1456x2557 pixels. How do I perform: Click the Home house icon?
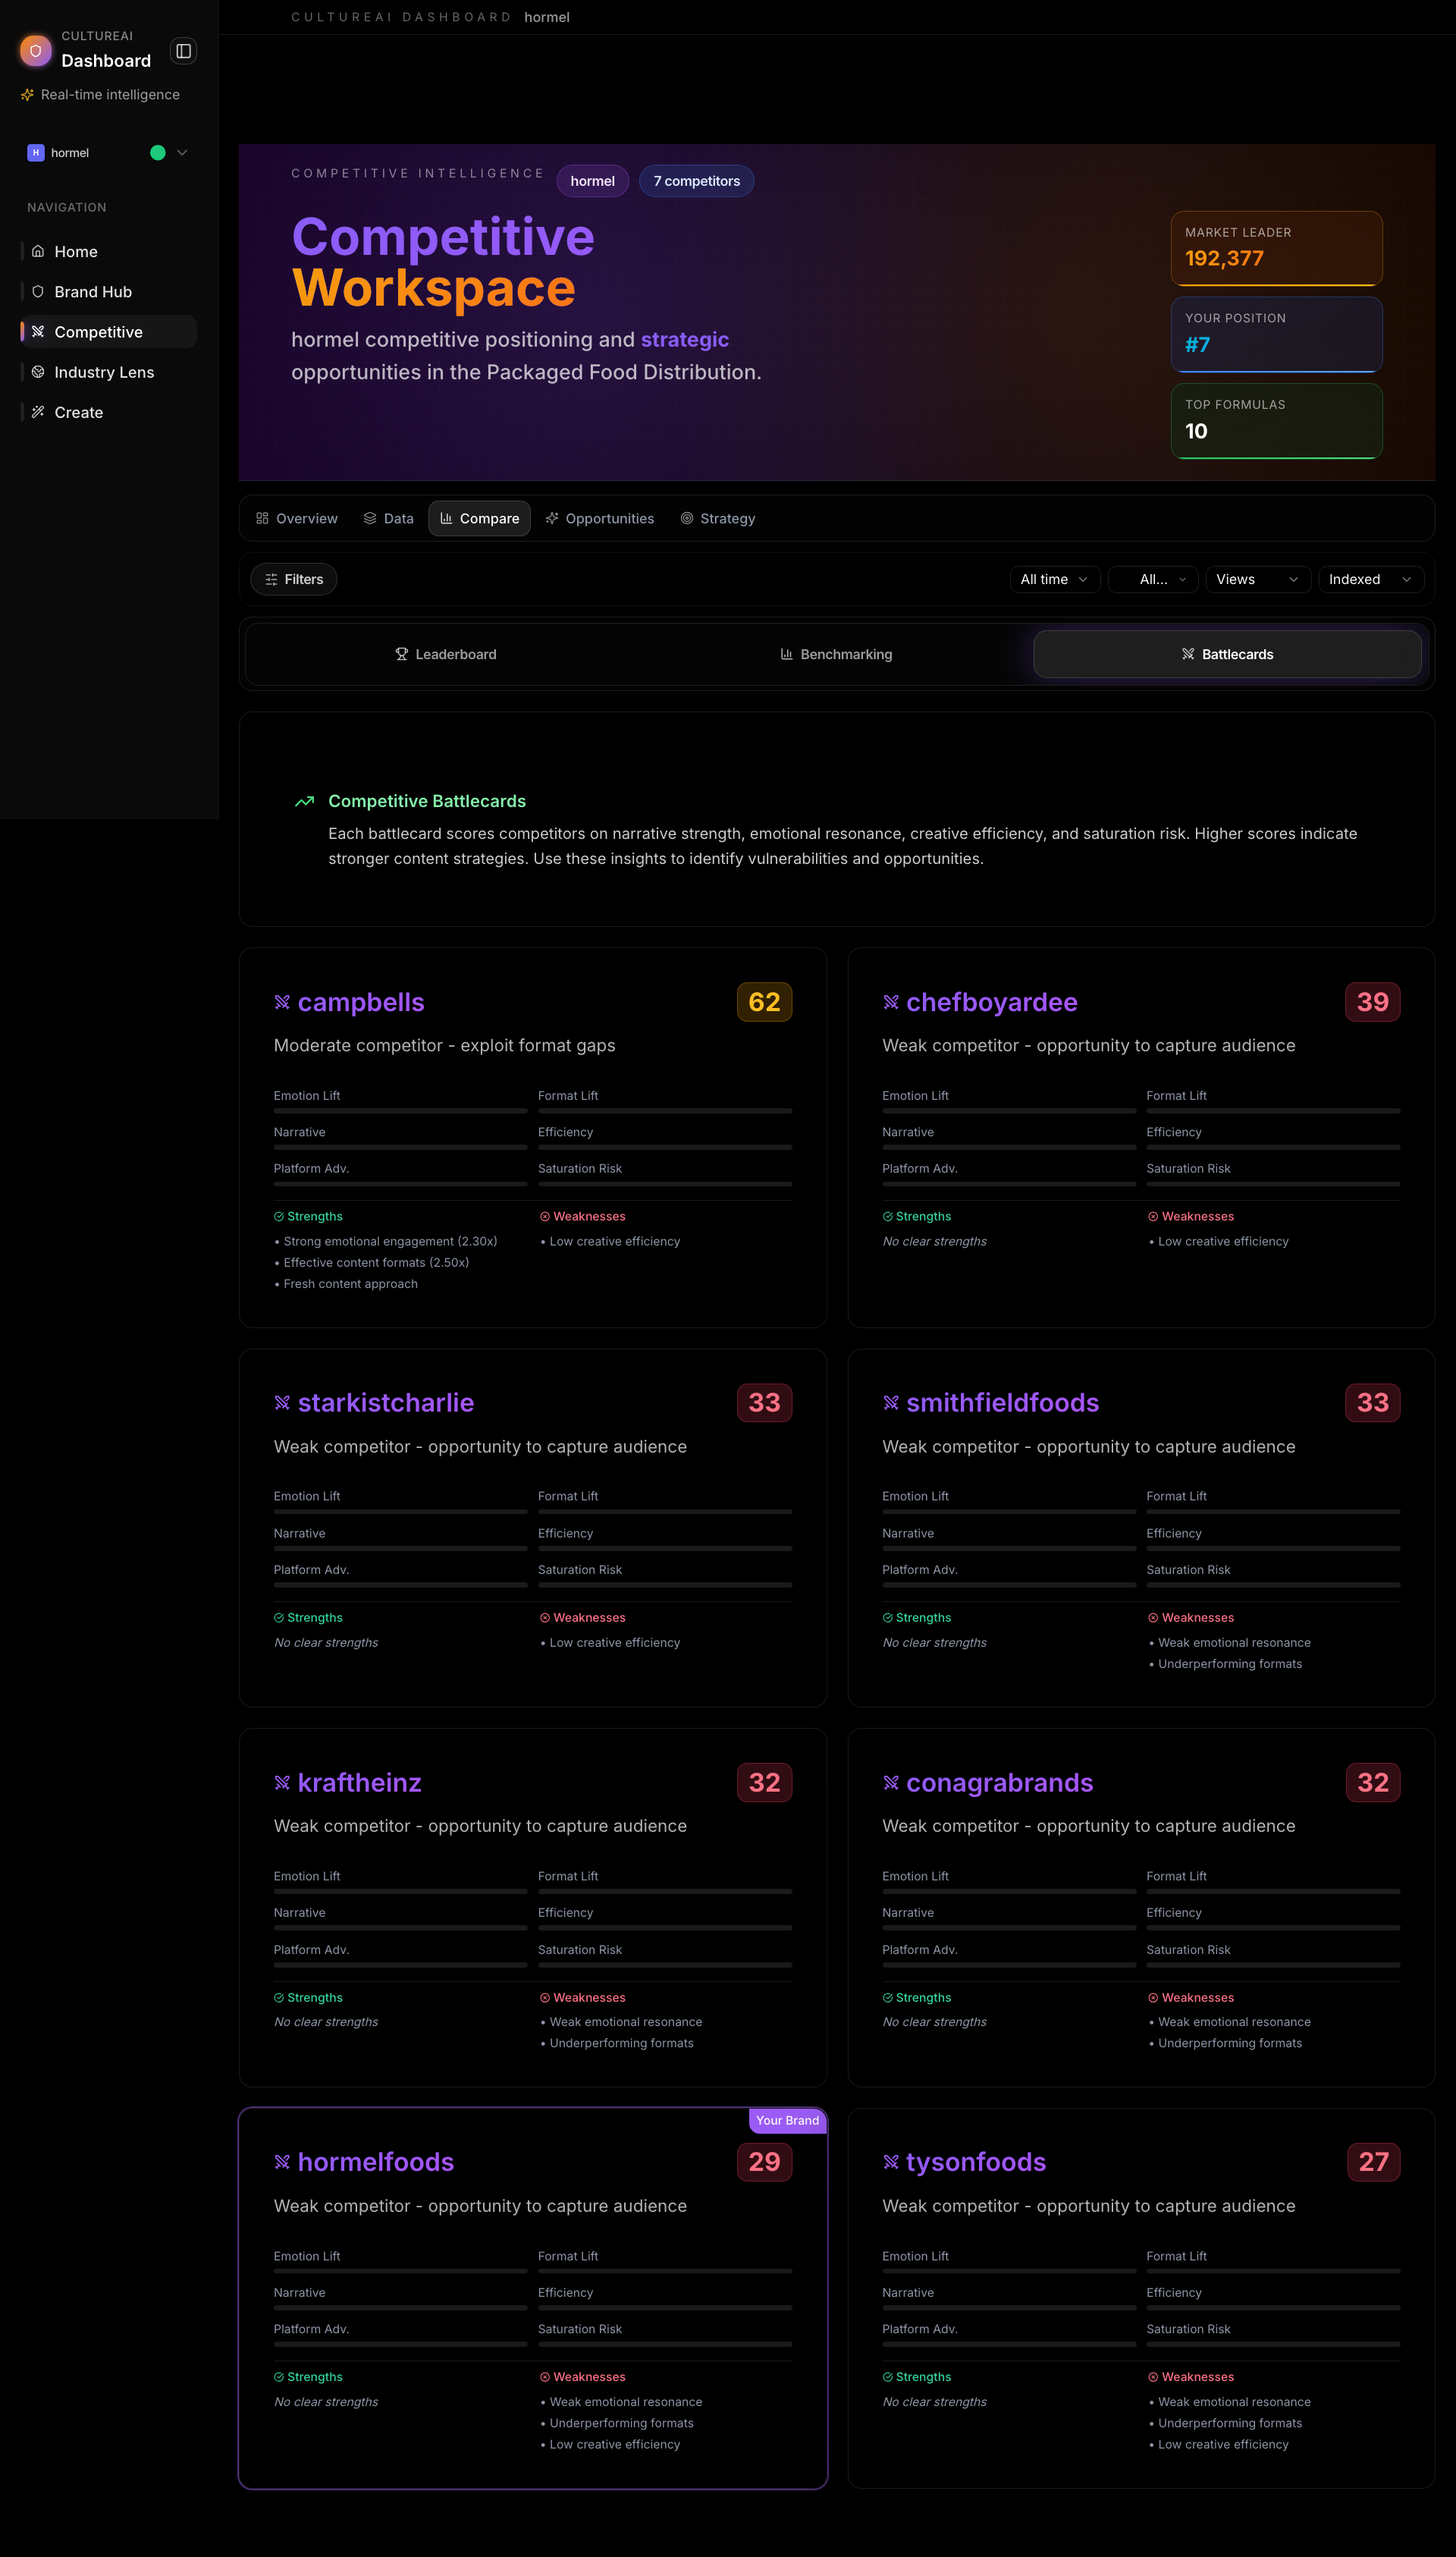[x=38, y=251]
